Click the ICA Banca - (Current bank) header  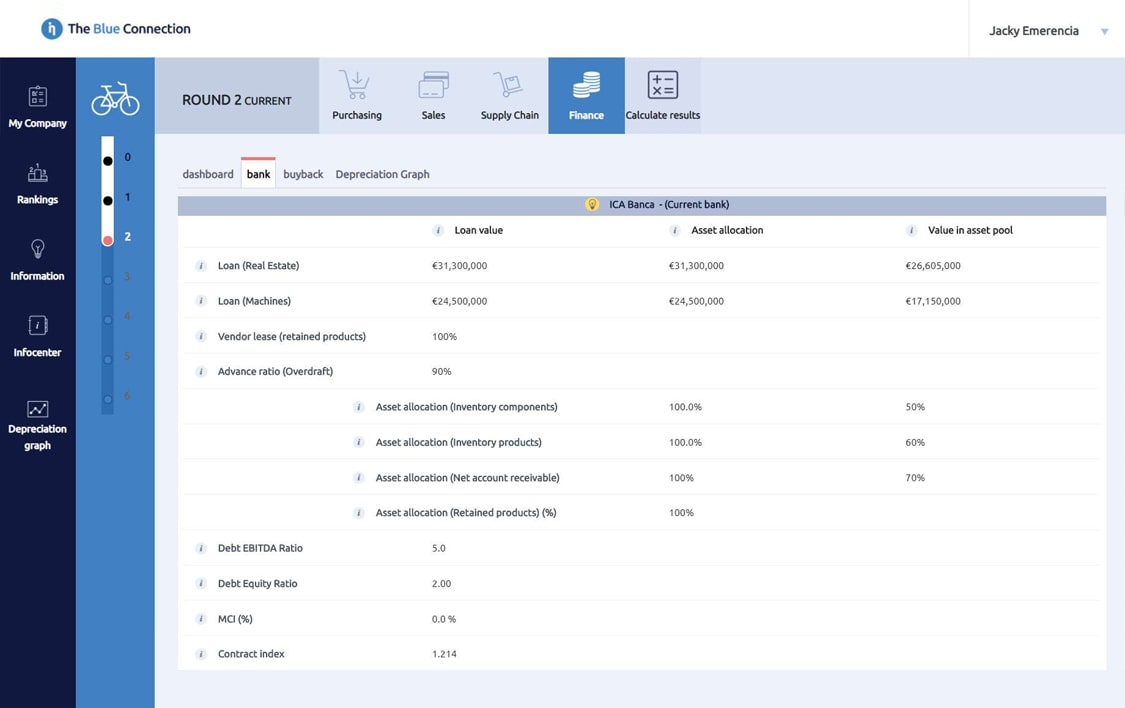tap(642, 205)
